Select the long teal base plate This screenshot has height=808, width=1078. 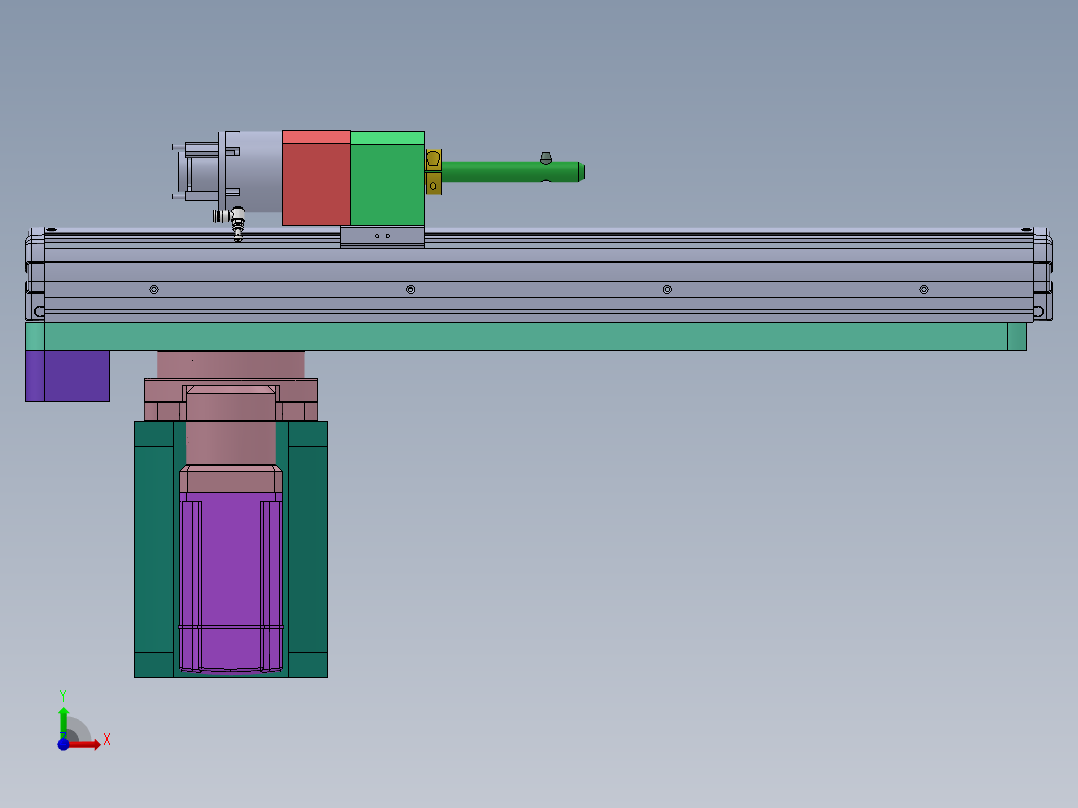[x=526, y=336]
